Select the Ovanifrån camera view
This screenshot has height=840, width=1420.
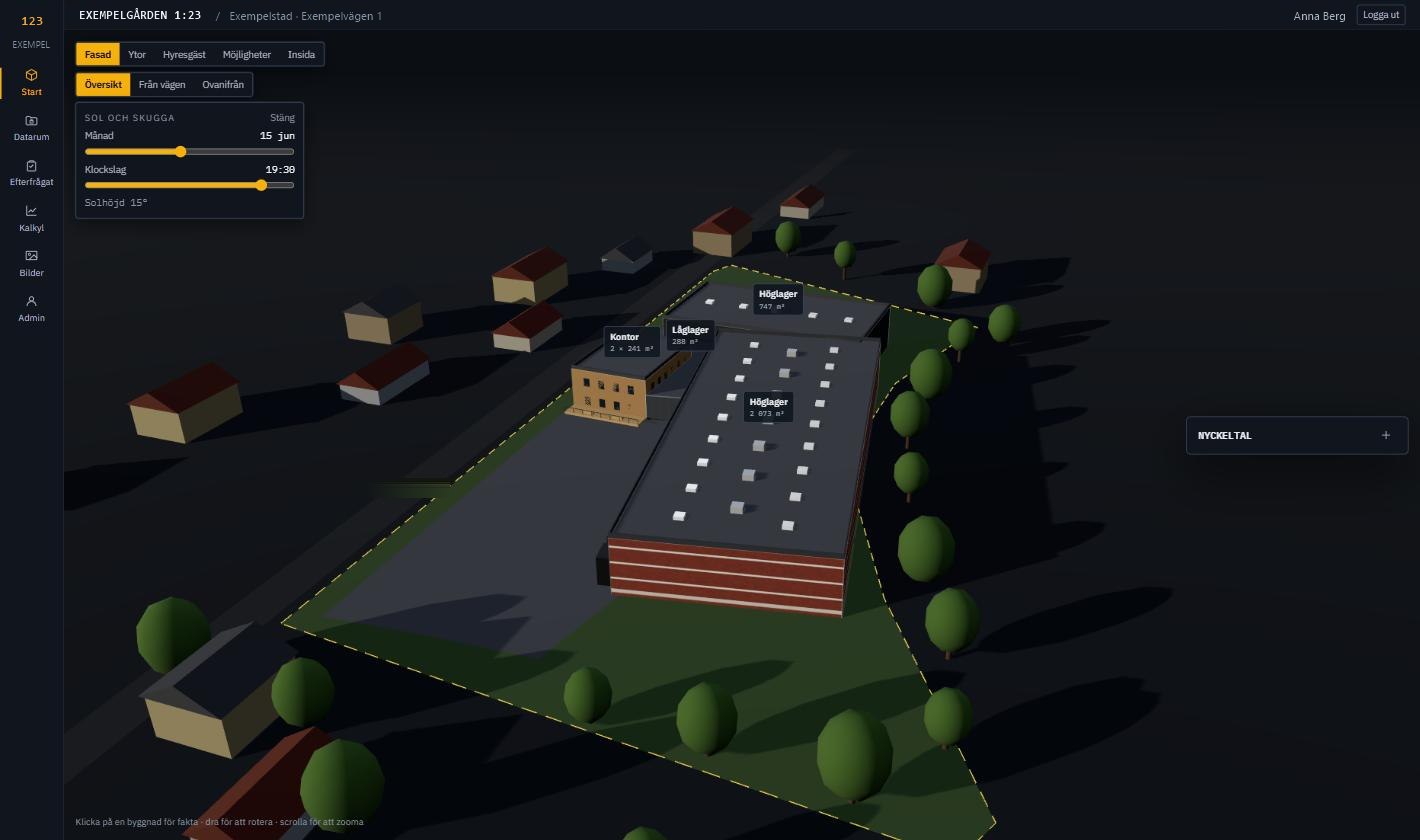point(223,85)
